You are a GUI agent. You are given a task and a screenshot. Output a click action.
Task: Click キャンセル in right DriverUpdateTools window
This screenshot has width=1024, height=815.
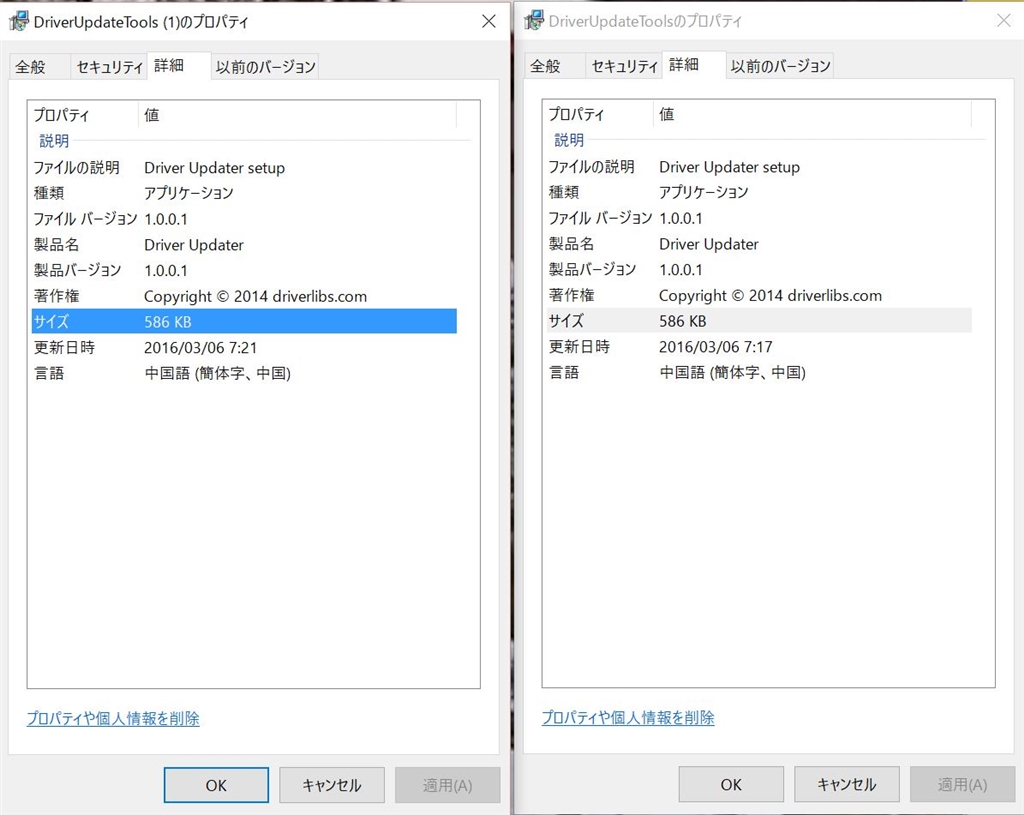846,784
